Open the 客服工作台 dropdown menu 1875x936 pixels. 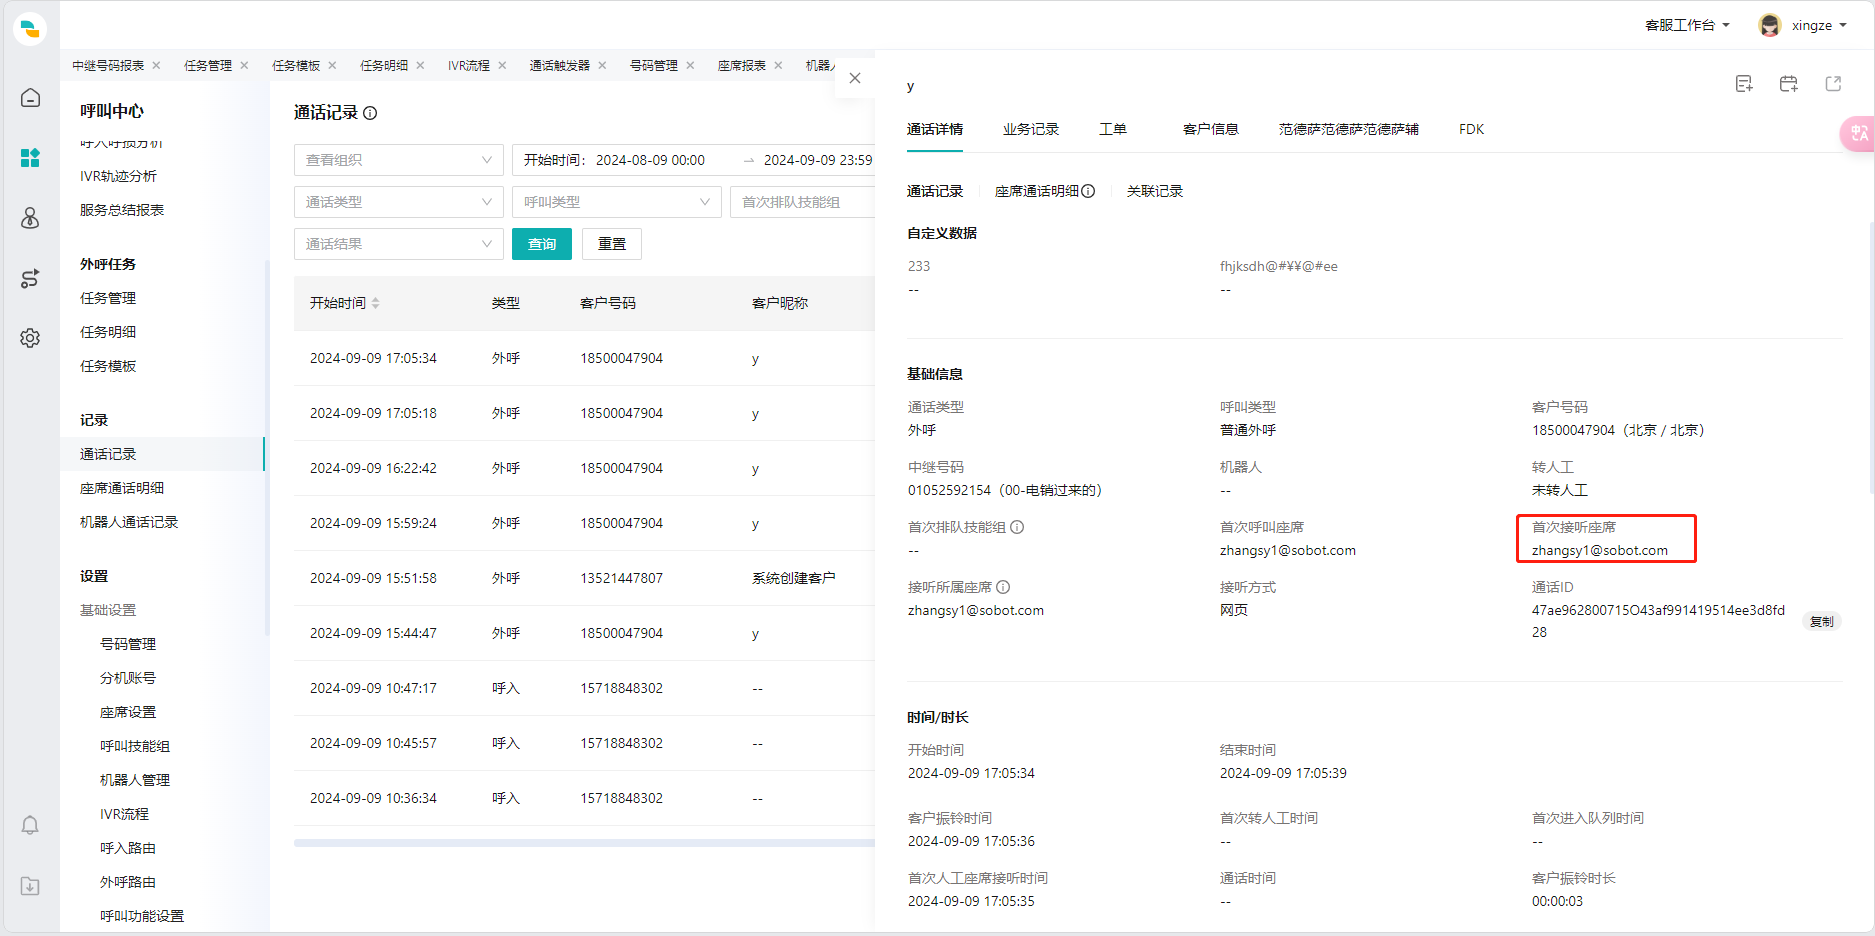point(1687,25)
